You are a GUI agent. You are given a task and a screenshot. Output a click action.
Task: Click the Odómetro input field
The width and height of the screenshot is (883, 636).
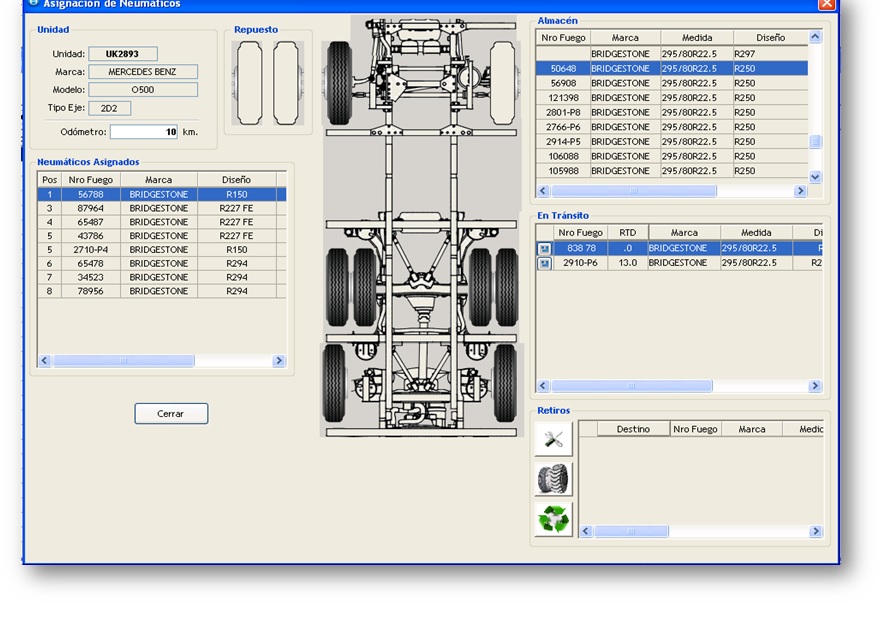coord(144,132)
